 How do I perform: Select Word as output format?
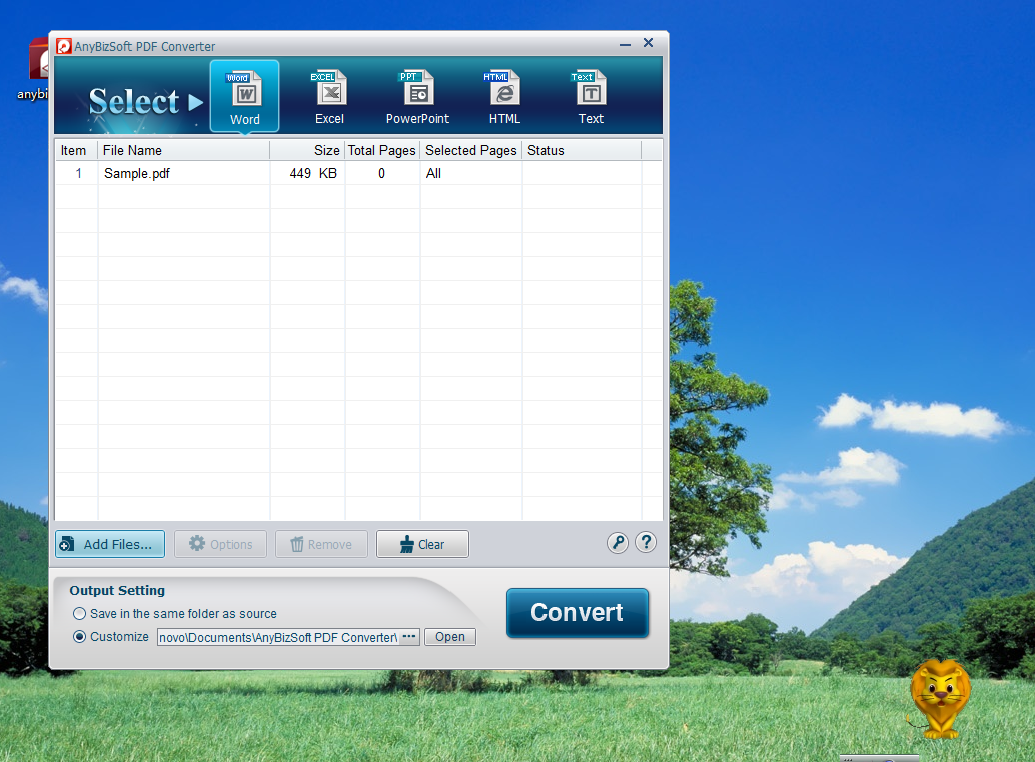245,96
